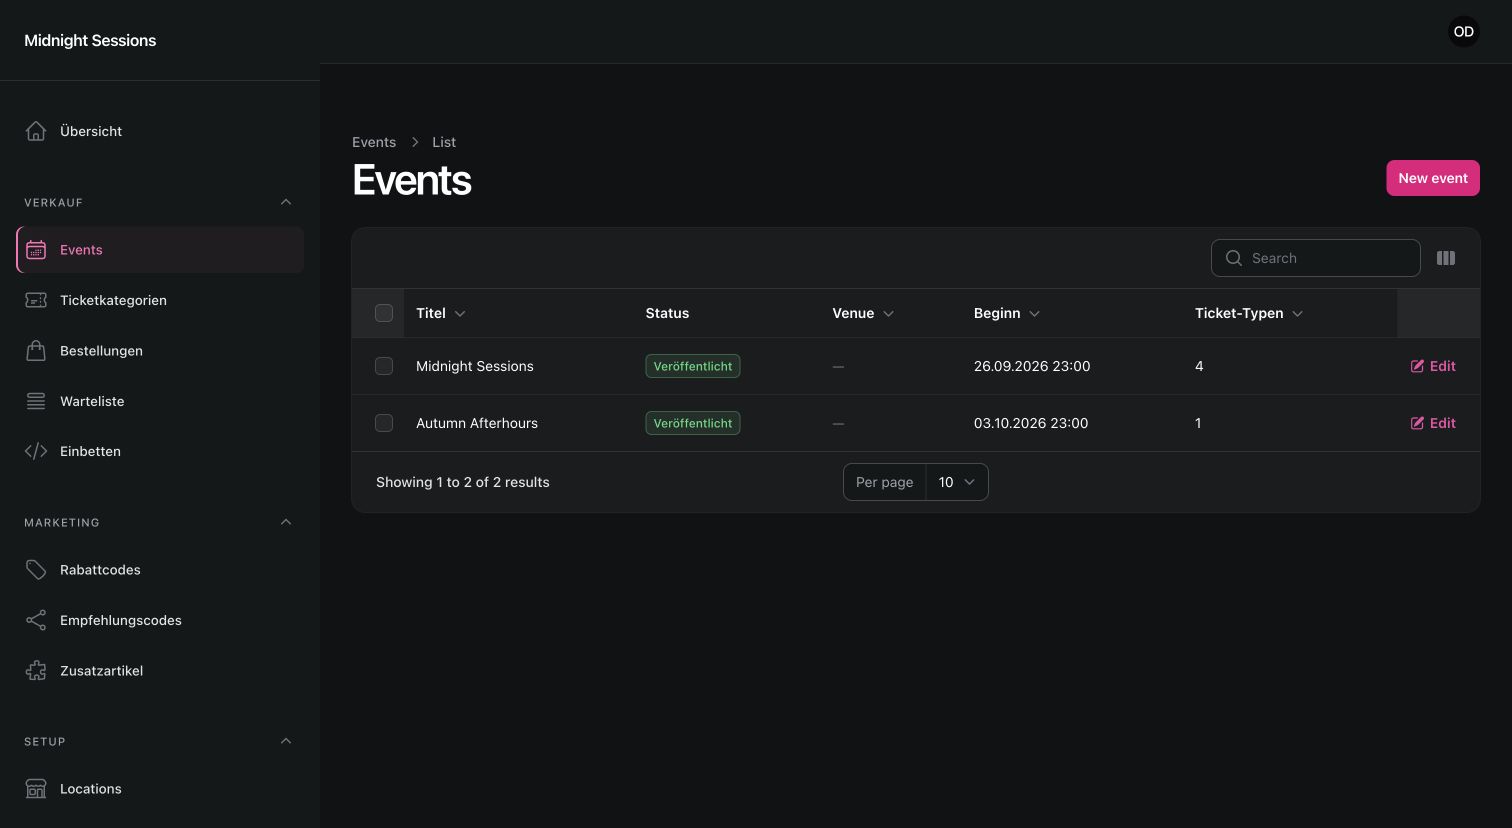Click Edit label for Midnight Sessions
Screen dimensions: 1512x828
[1442, 366]
